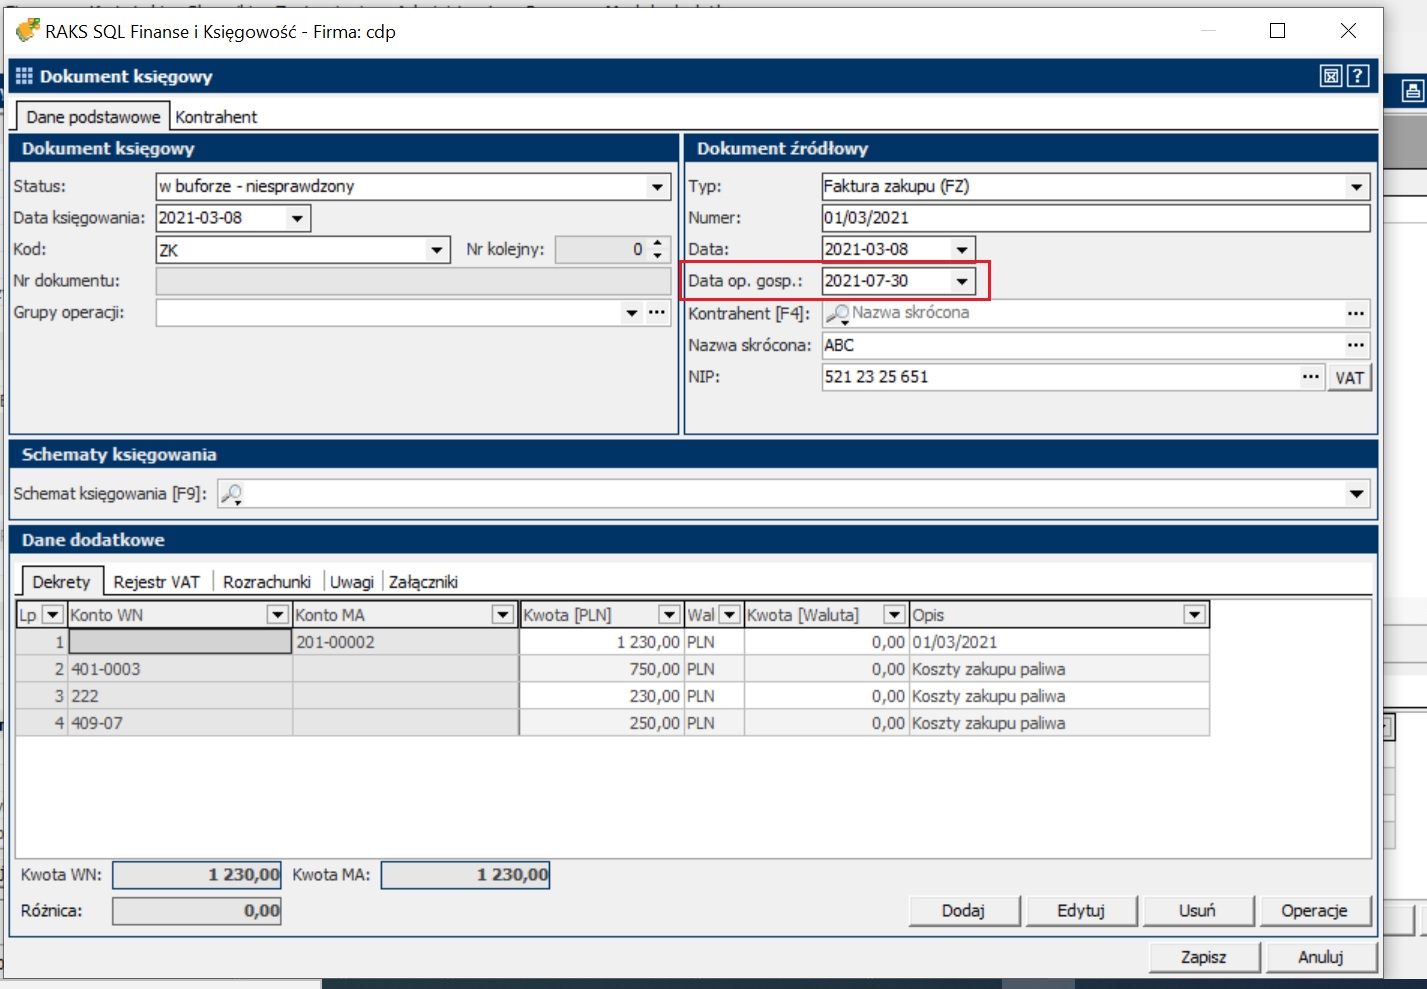1427x989 pixels.
Task: Click the 1 230,00 amount in Dekrety row 1
Action: (601, 642)
